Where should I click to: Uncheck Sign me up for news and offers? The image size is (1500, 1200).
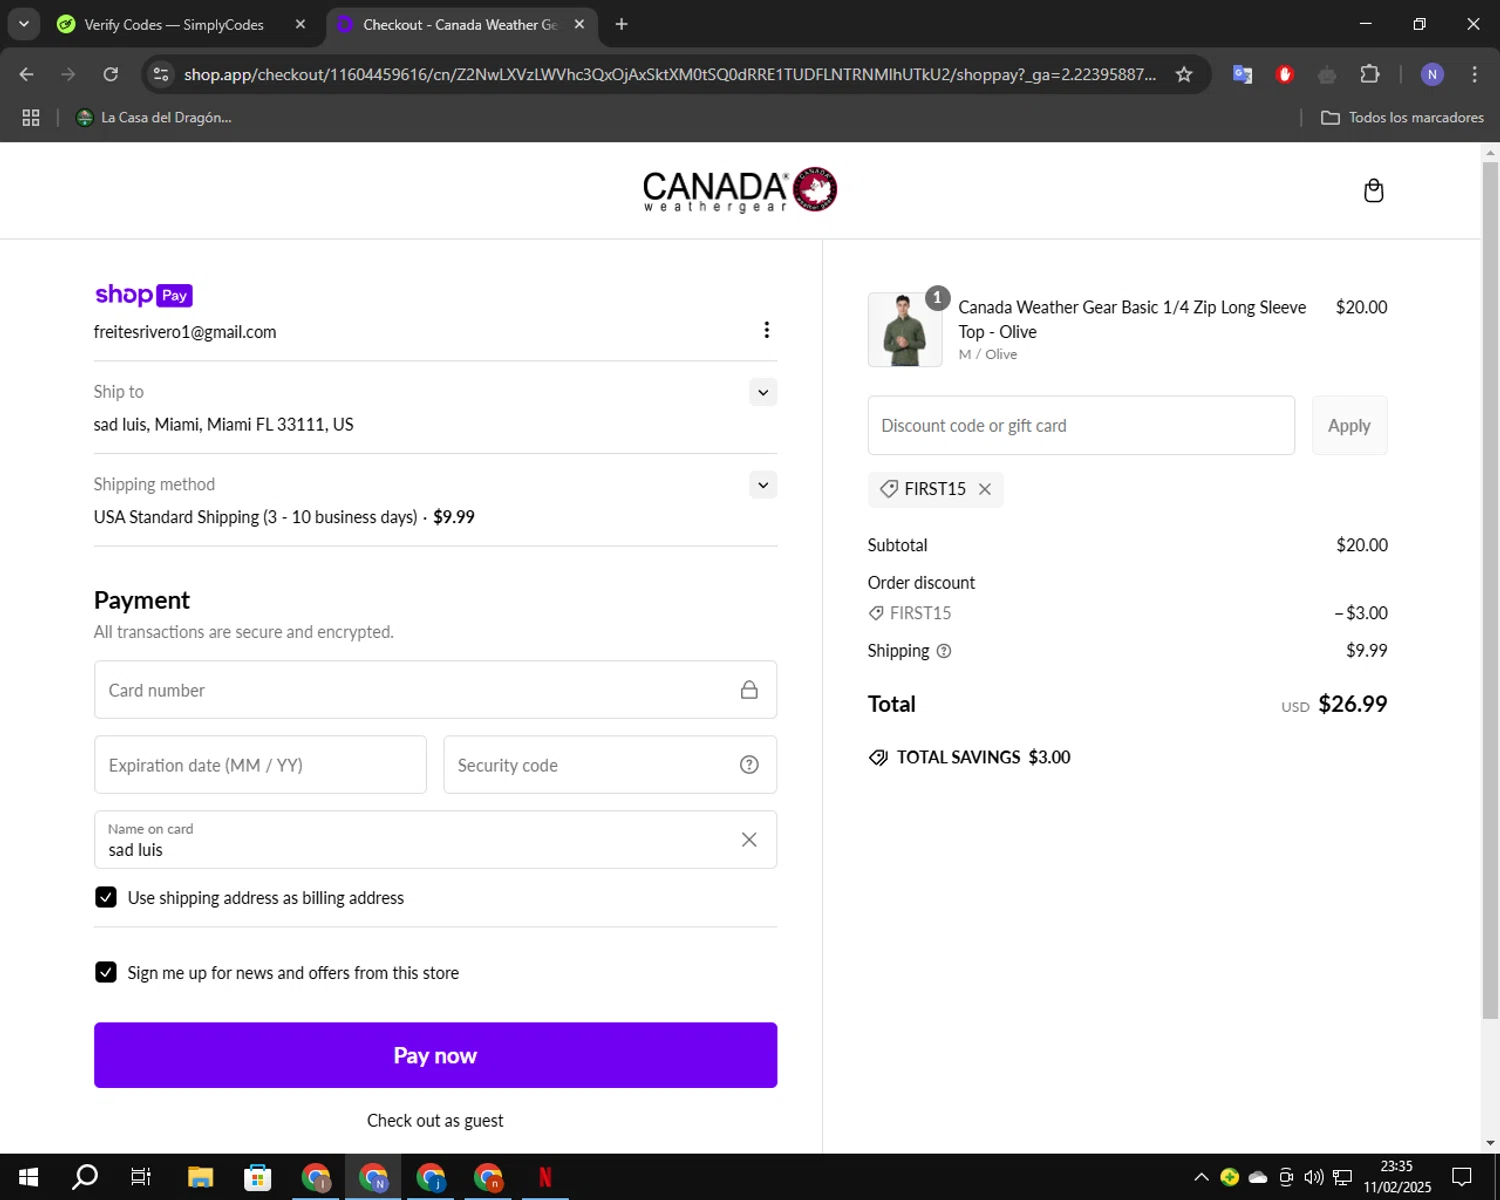tap(106, 972)
